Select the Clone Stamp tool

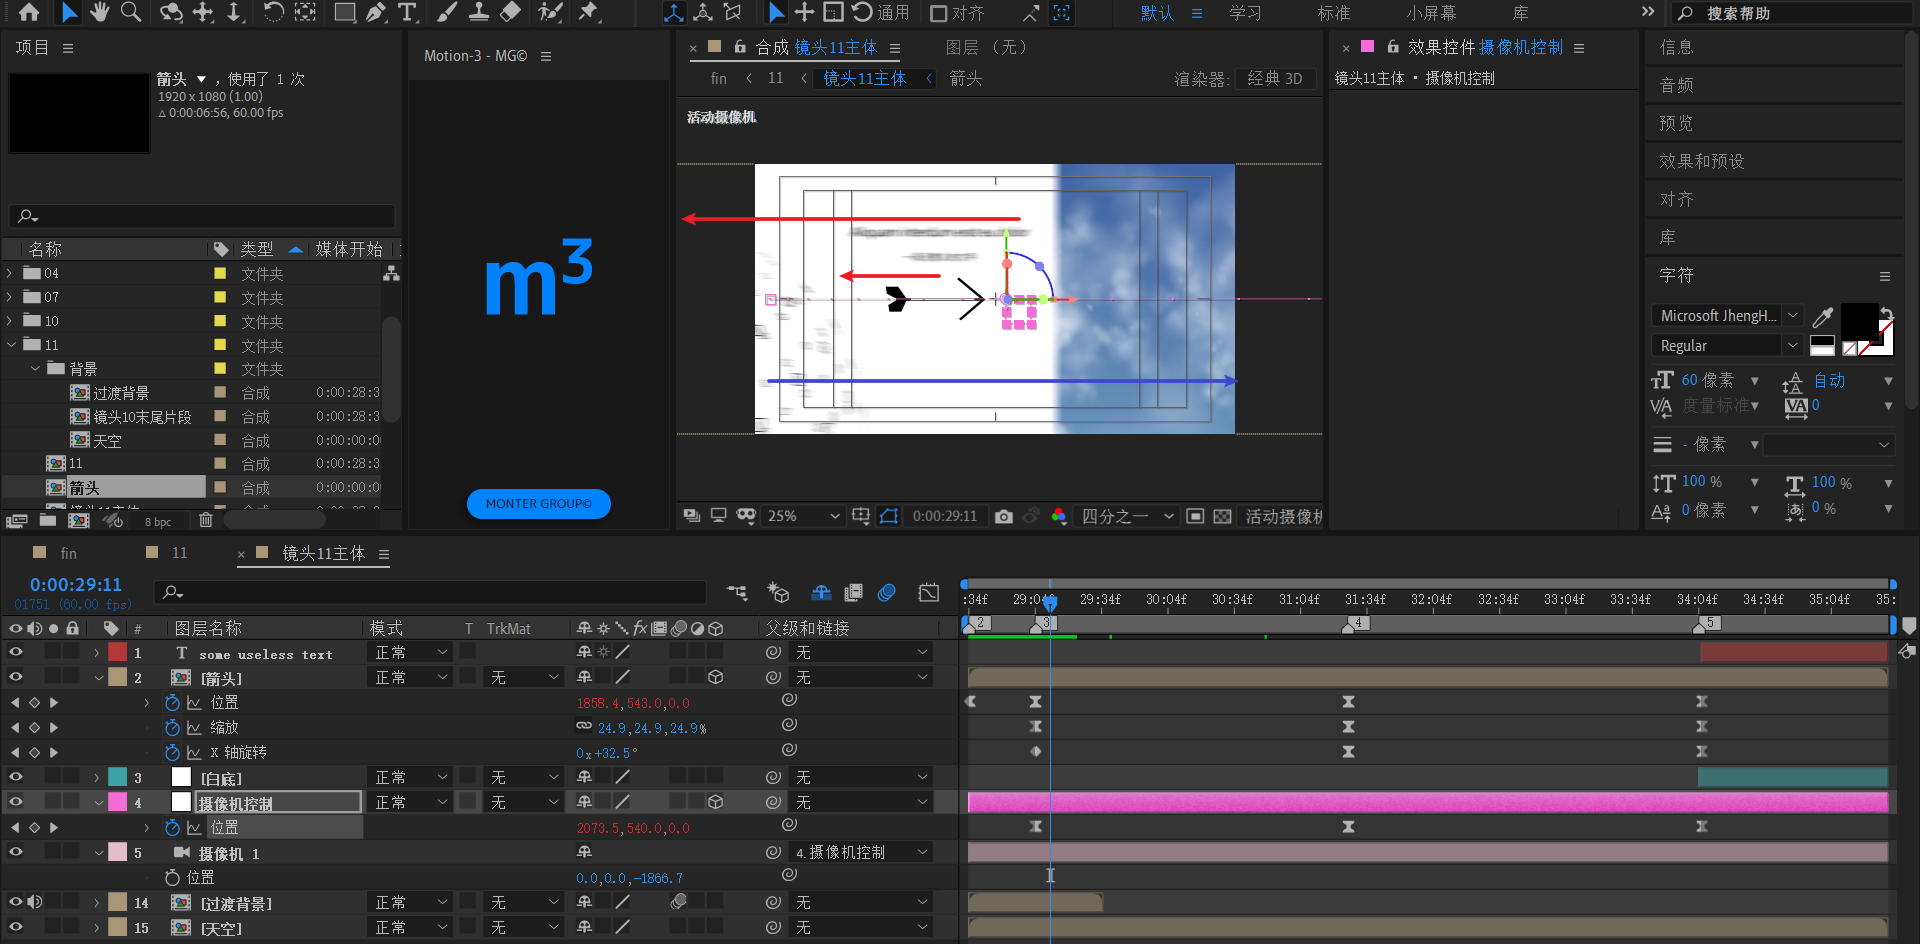coord(479,12)
